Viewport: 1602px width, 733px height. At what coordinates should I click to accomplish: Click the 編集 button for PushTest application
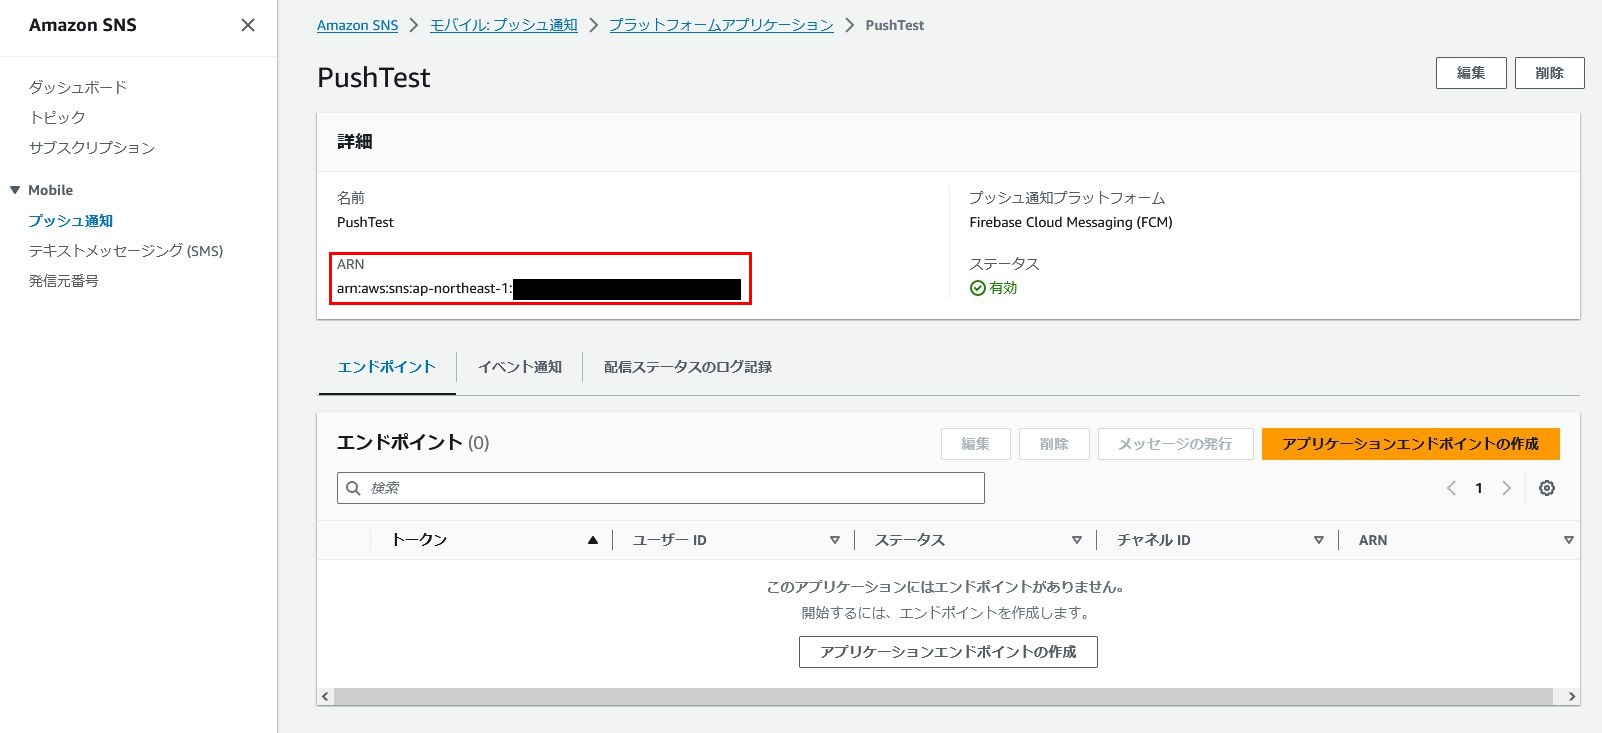(x=1471, y=73)
